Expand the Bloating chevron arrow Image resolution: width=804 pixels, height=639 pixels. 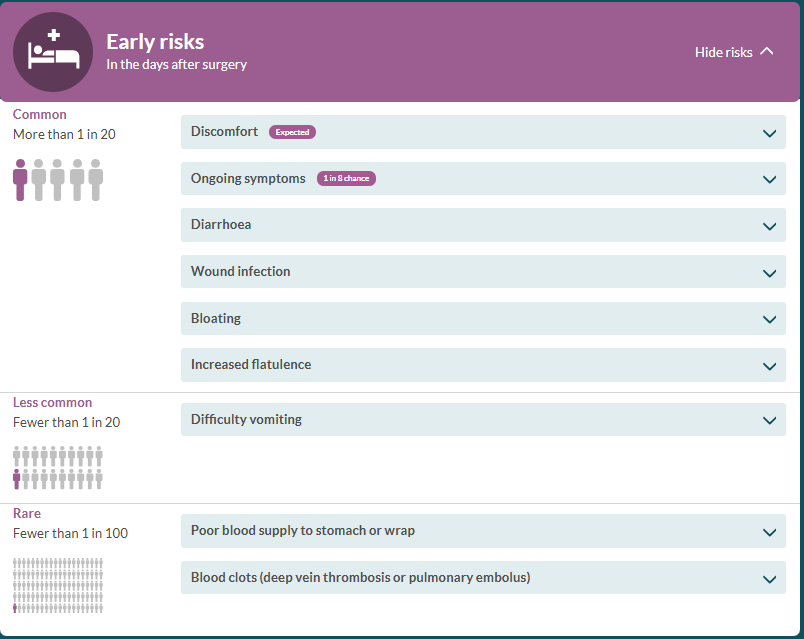(x=769, y=320)
